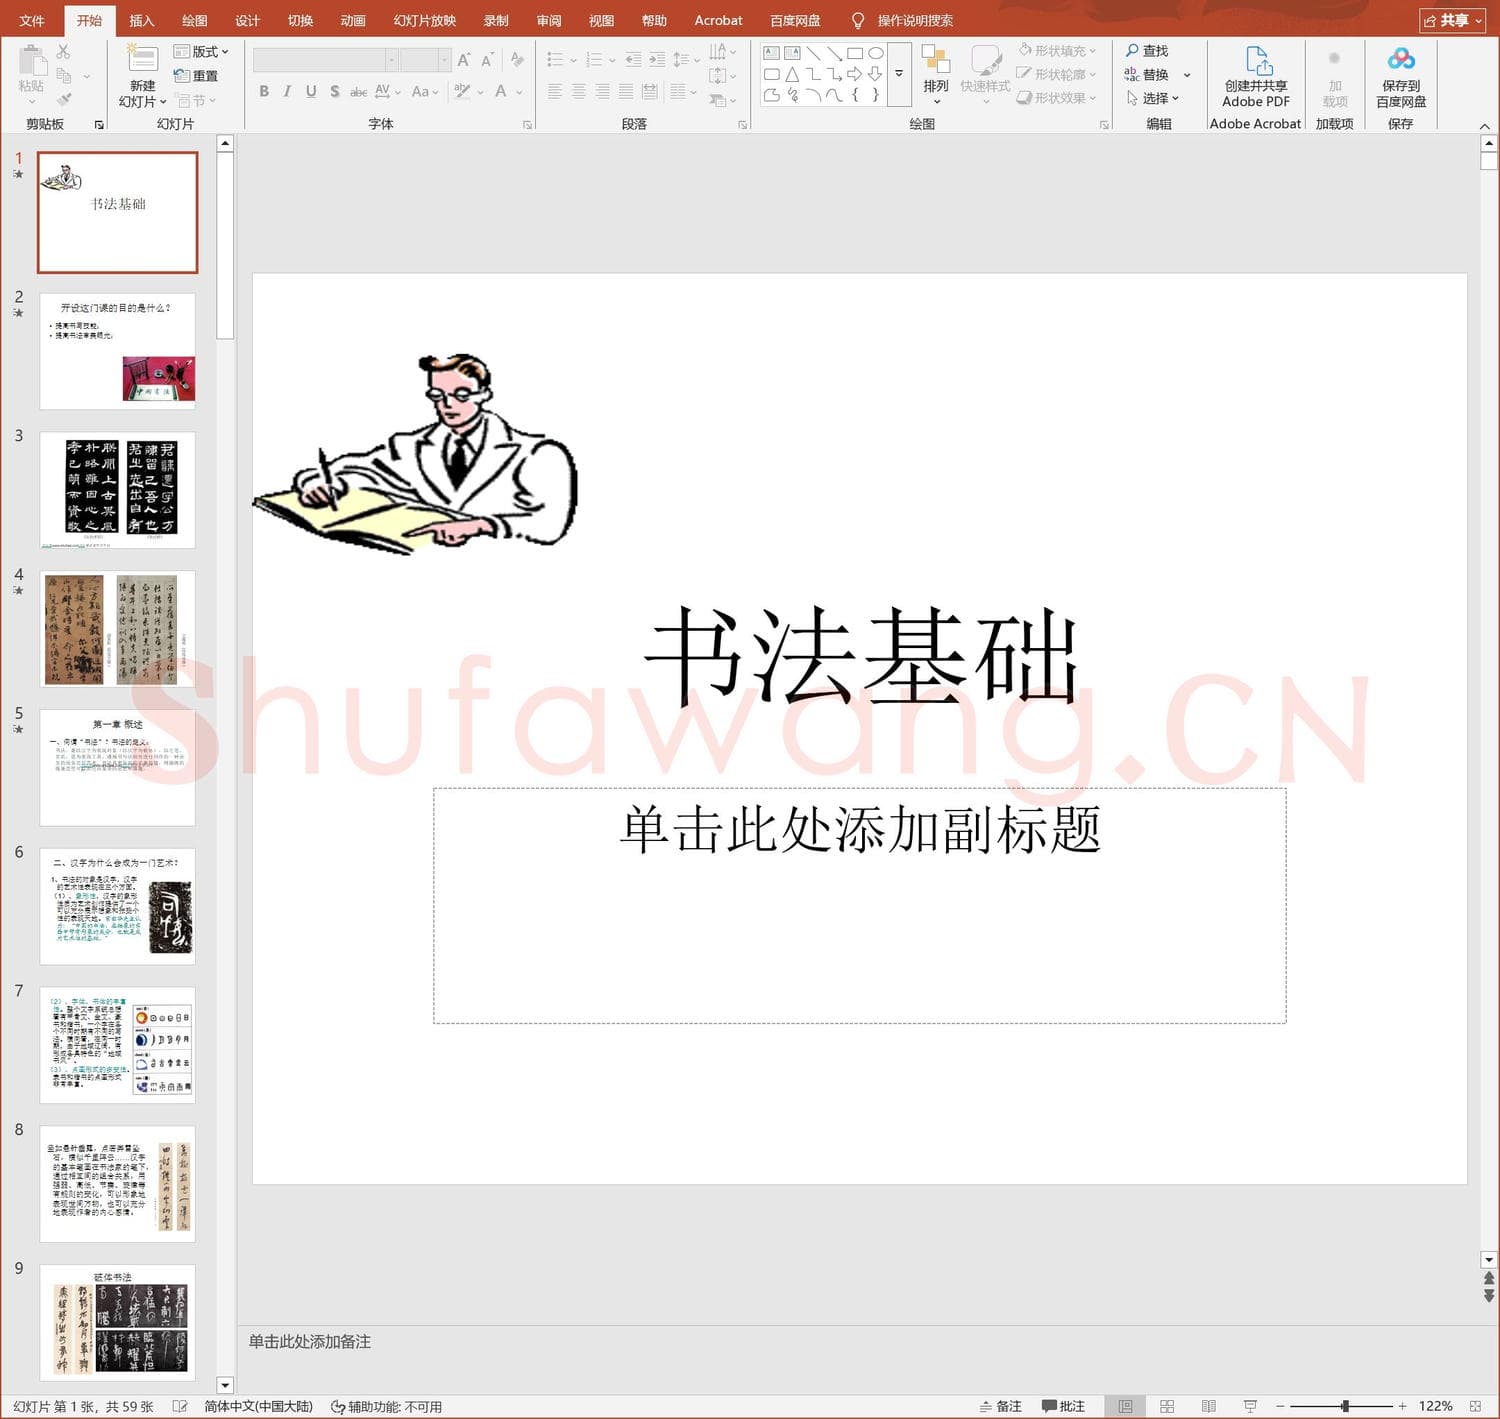Select the rectangle shape in the gallery
The width and height of the screenshot is (1500, 1419).
point(855,53)
